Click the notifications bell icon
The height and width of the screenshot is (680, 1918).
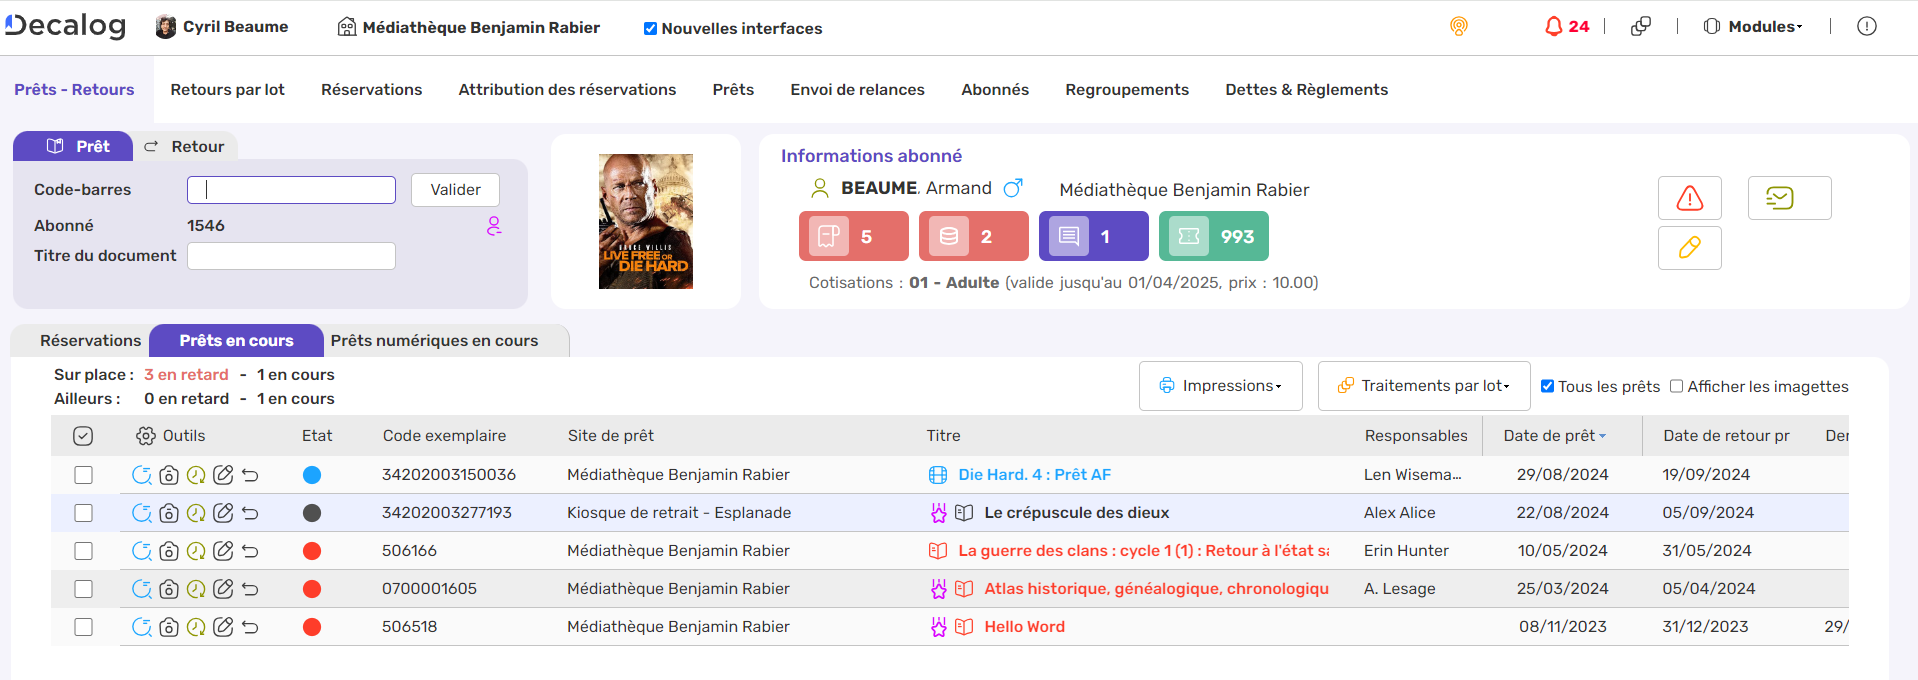click(x=1553, y=27)
